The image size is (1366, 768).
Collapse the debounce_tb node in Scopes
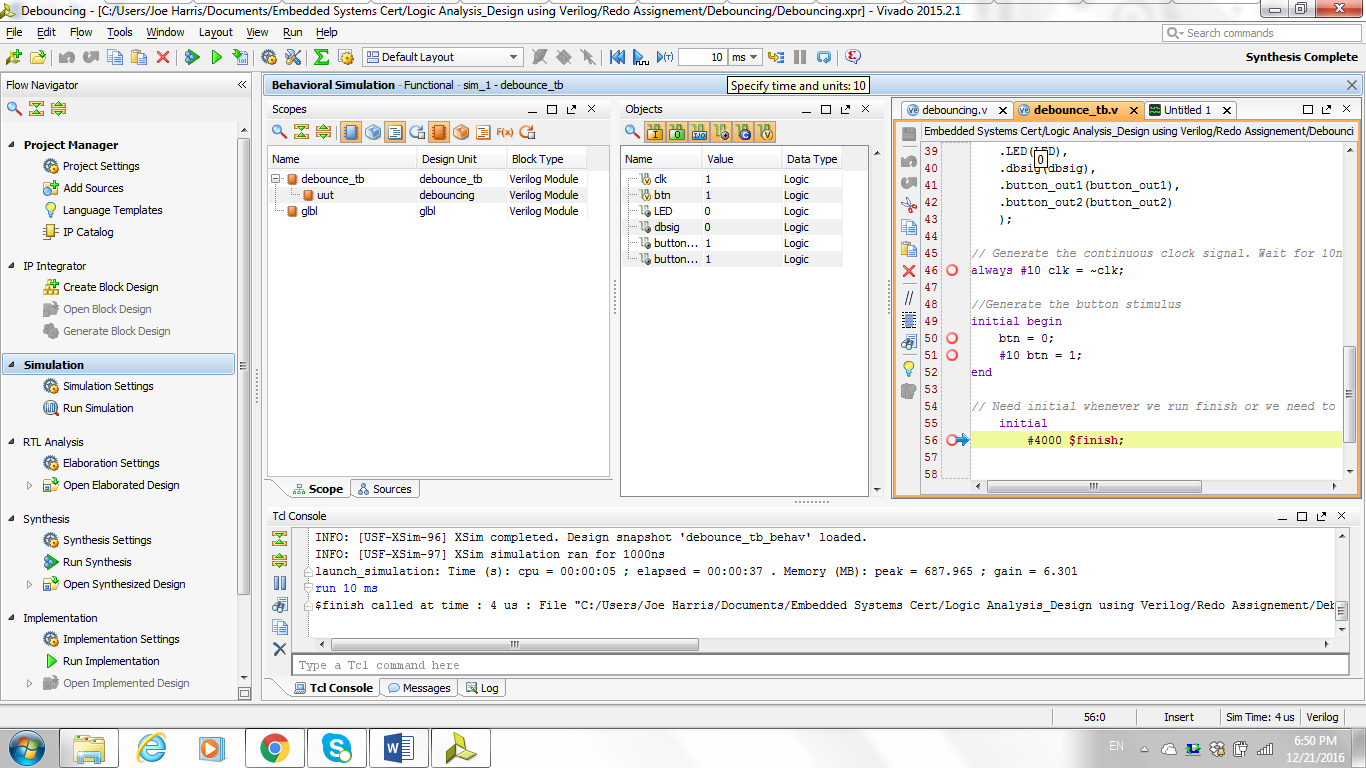point(276,178)
